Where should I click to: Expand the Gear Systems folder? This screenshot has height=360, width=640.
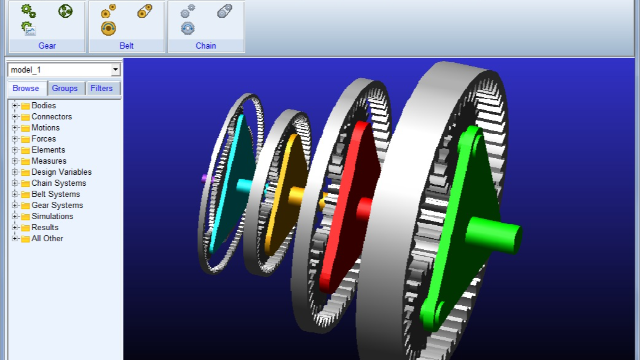pos(15,205)
